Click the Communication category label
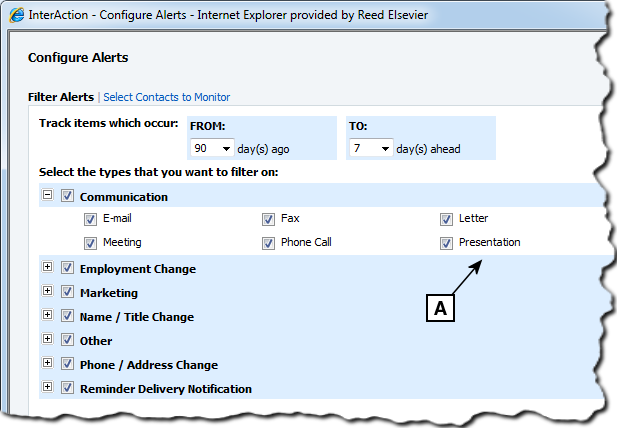The image size is (624, 433). (124, 197)
